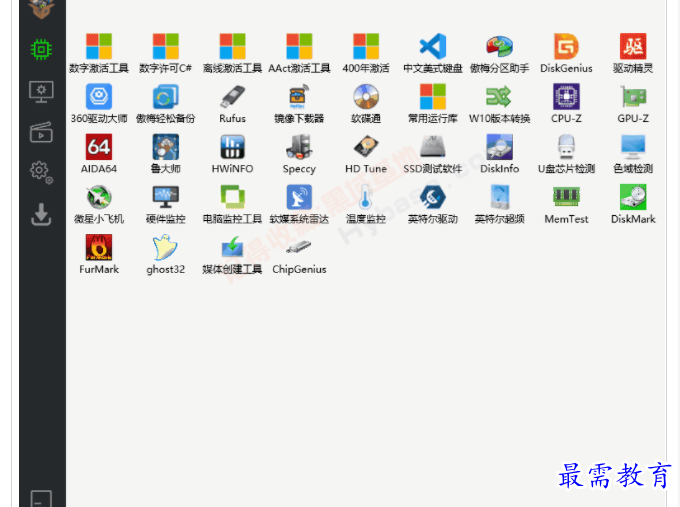Screen dimensions: 680x507
Task: Launch HWiNFO
Action: click(x=232, y=154)
